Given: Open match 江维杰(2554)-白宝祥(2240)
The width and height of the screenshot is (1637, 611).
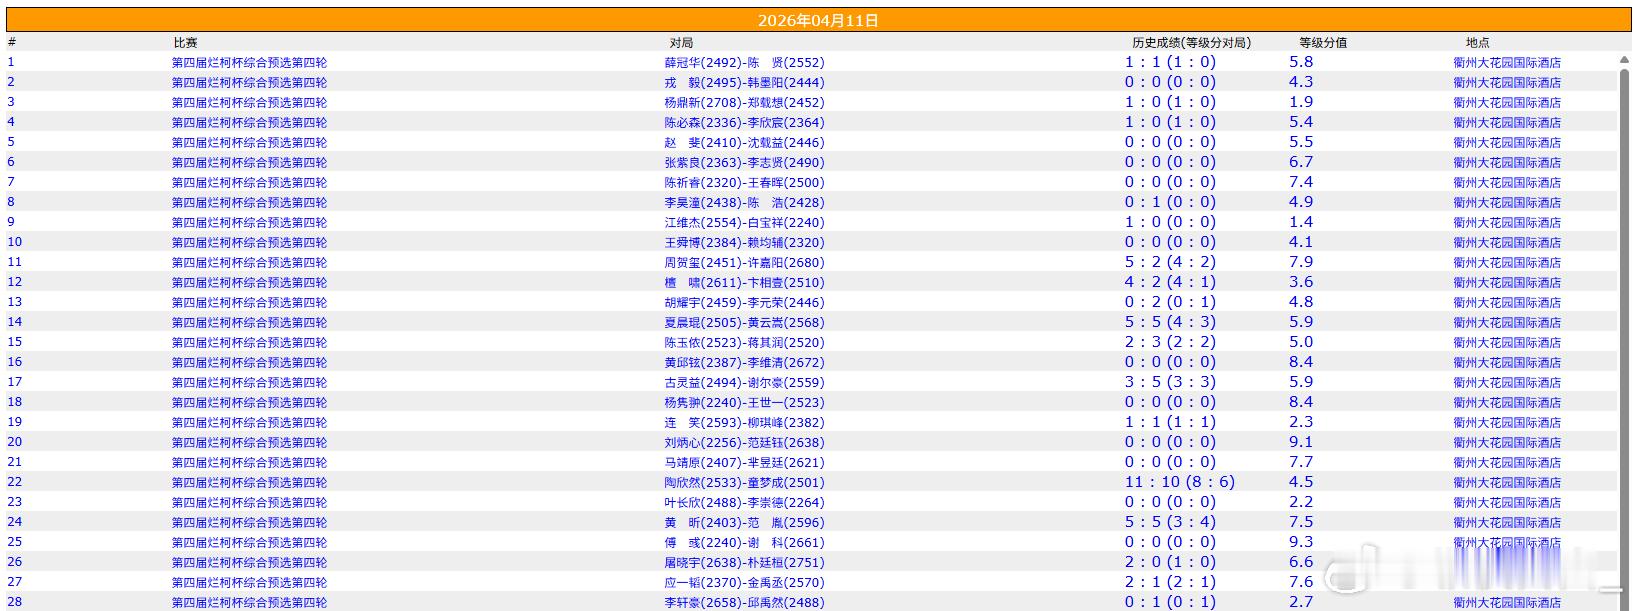Looking at the screenshot, I should 744,222.
